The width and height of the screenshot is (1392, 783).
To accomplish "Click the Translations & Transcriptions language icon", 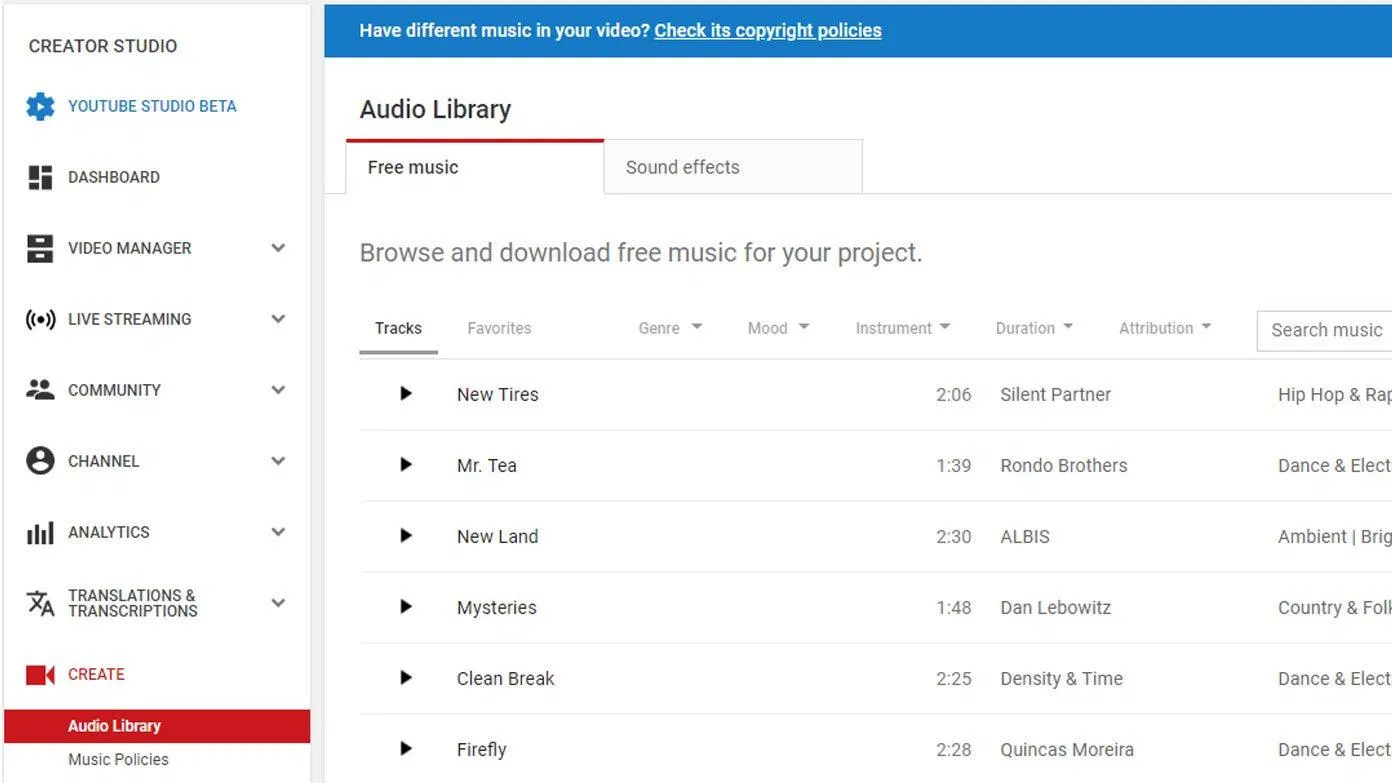I will (40, 603).
